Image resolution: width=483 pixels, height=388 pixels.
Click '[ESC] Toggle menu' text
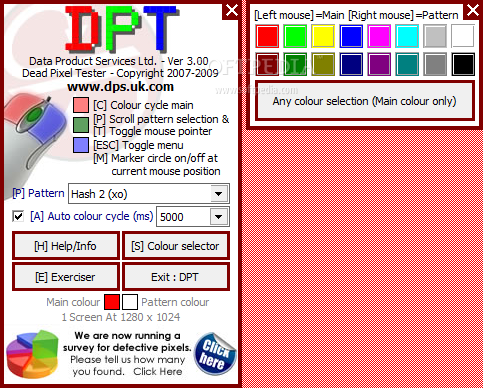(x=138, y=145)
